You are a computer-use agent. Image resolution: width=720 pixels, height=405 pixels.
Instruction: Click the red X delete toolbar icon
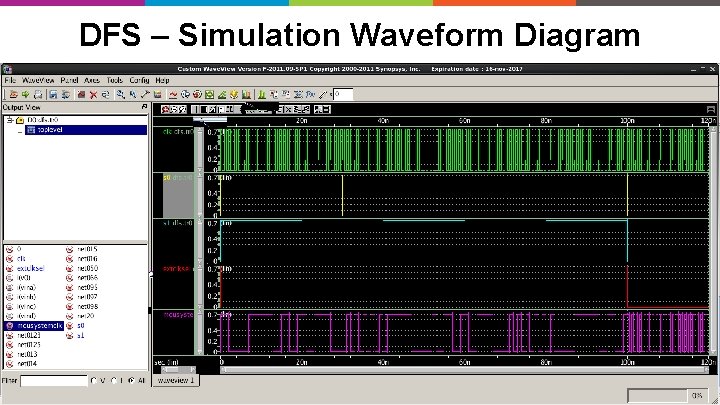[x=93, y=95]
